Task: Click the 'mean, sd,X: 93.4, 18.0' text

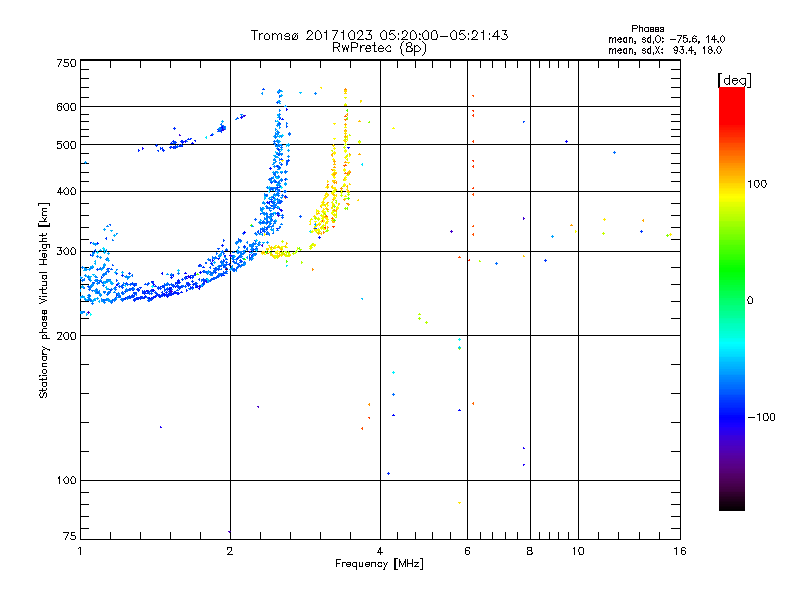Action: (665, 50)
